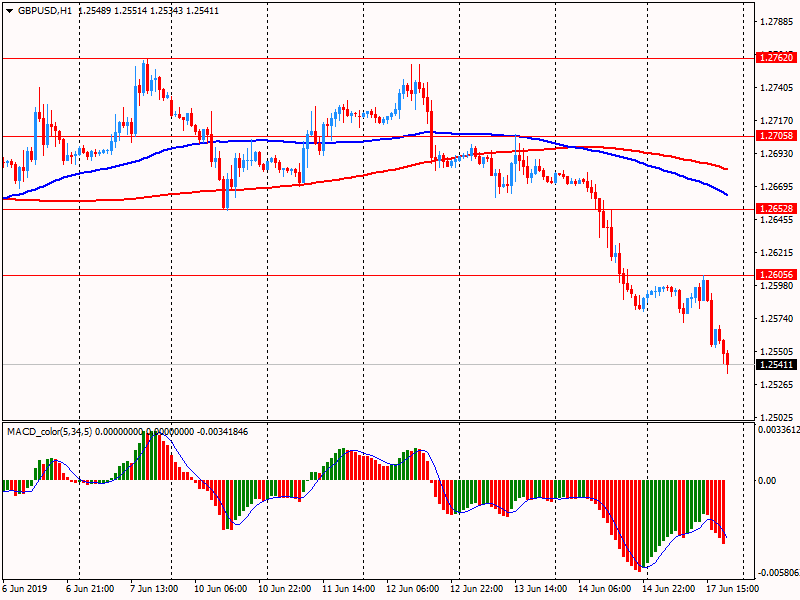The image size is (800, 600).
Task: Click the 1.26056 red price label
Action: [x=777, y=275]
